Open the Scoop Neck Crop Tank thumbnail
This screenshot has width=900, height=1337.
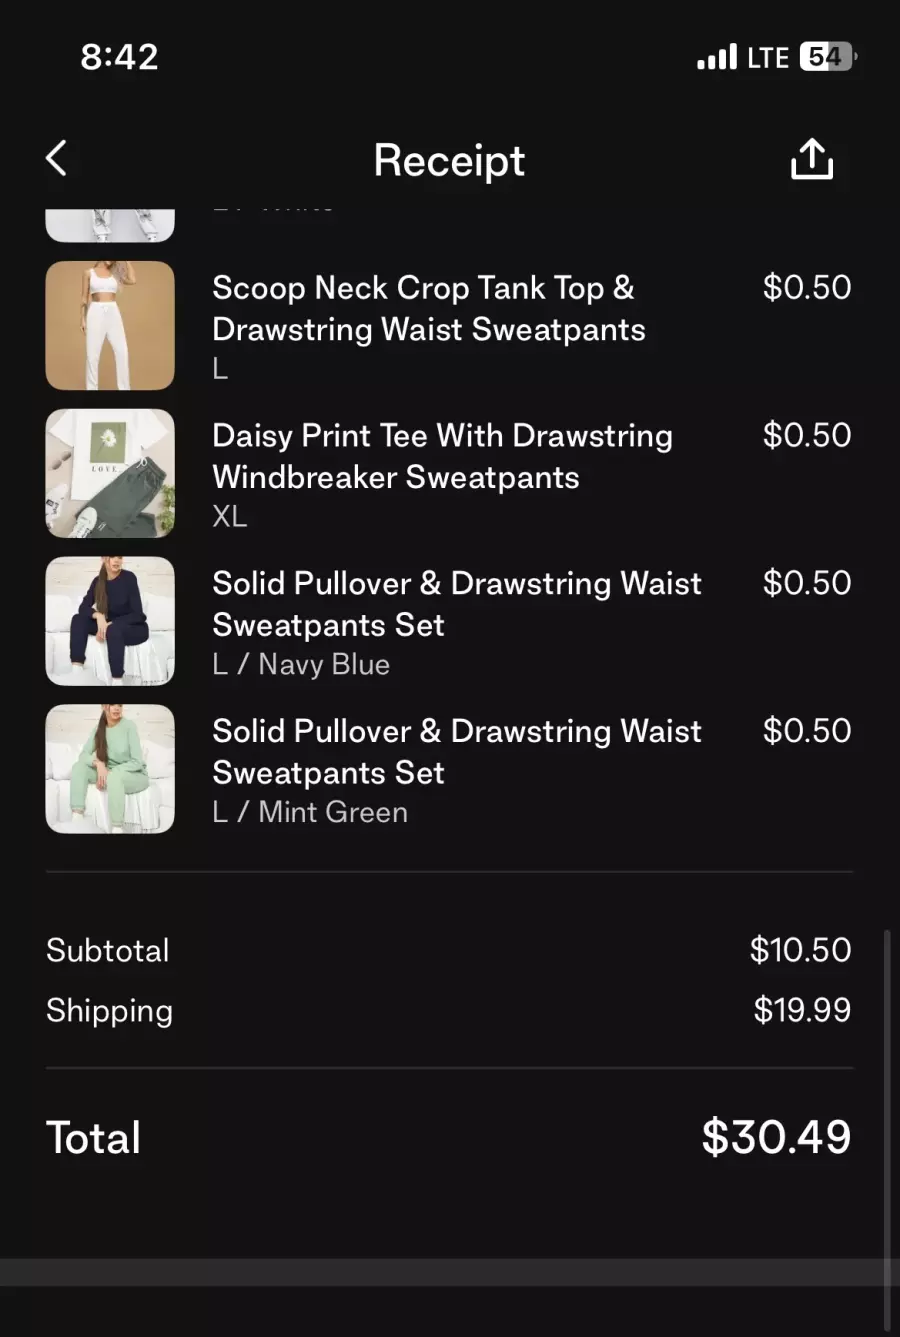pyautogui.click(x=110, y=325)
